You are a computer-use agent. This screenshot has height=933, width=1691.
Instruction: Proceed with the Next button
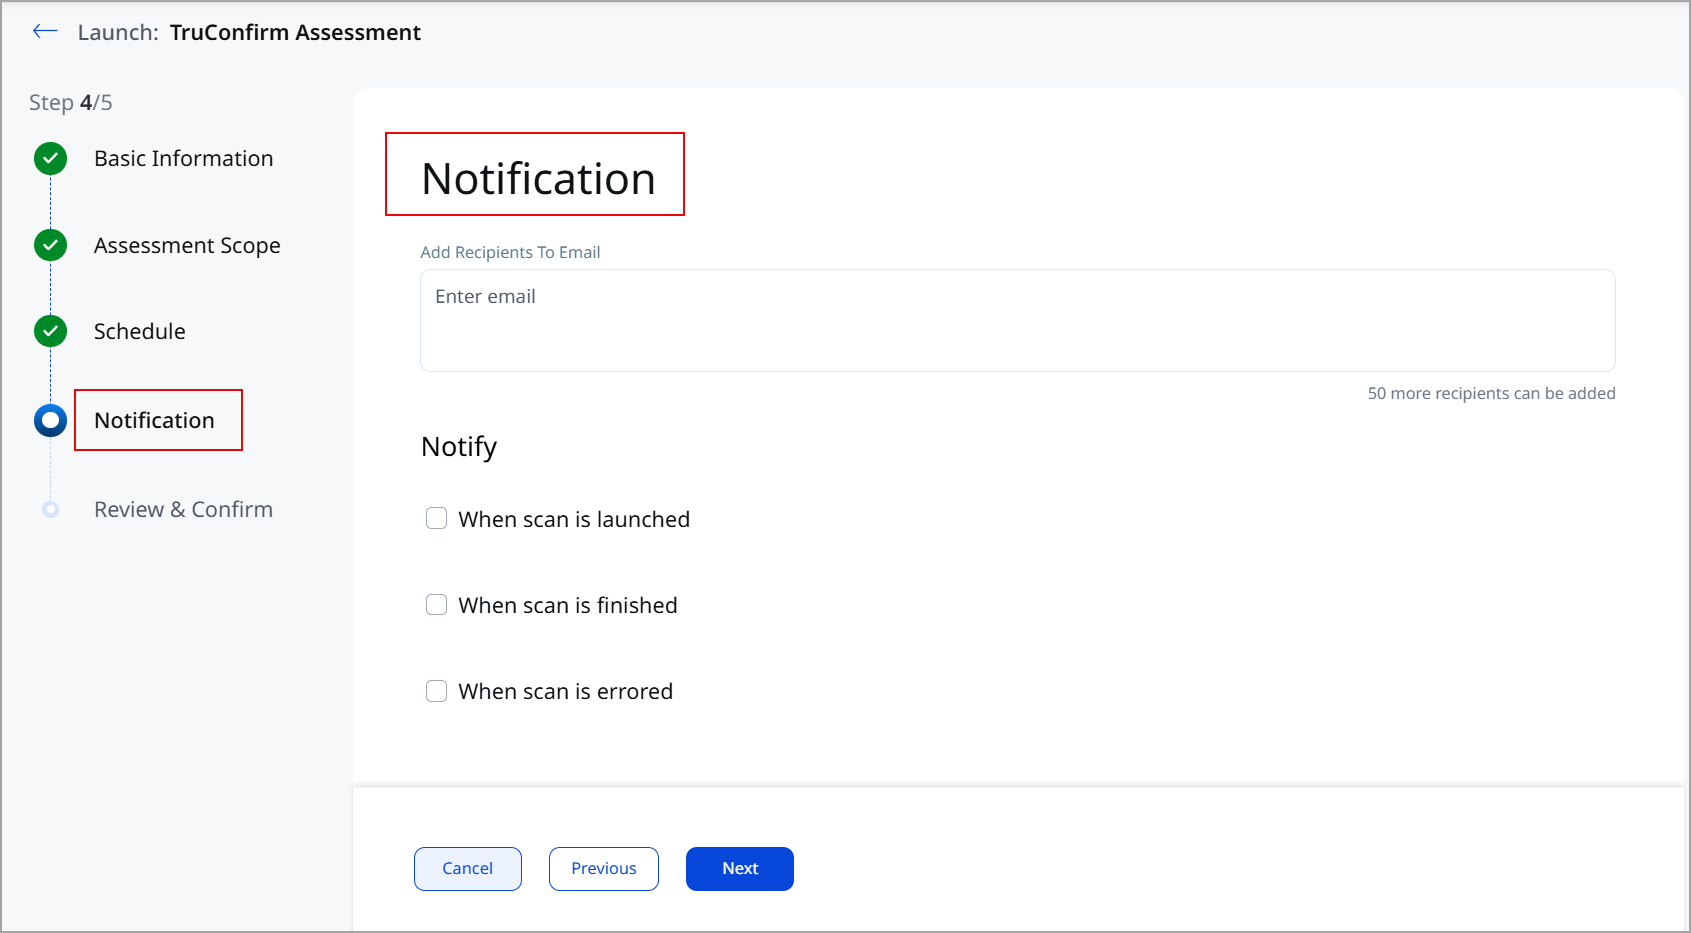pyautogui.click(x=739, y=868)
